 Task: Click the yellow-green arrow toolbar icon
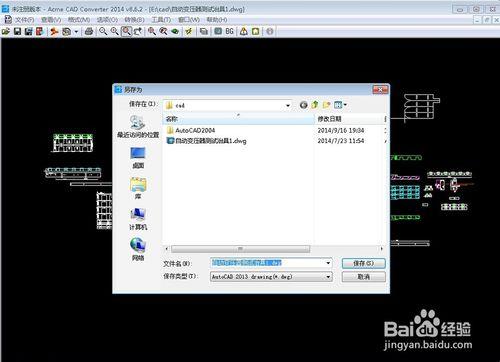click(x=189, y=32)
